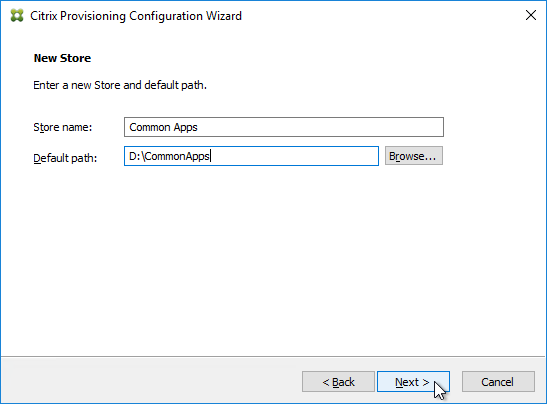Click the word 'Apps' in Store name
This screenshot has height=404, width=547.
tap(185, 127)
